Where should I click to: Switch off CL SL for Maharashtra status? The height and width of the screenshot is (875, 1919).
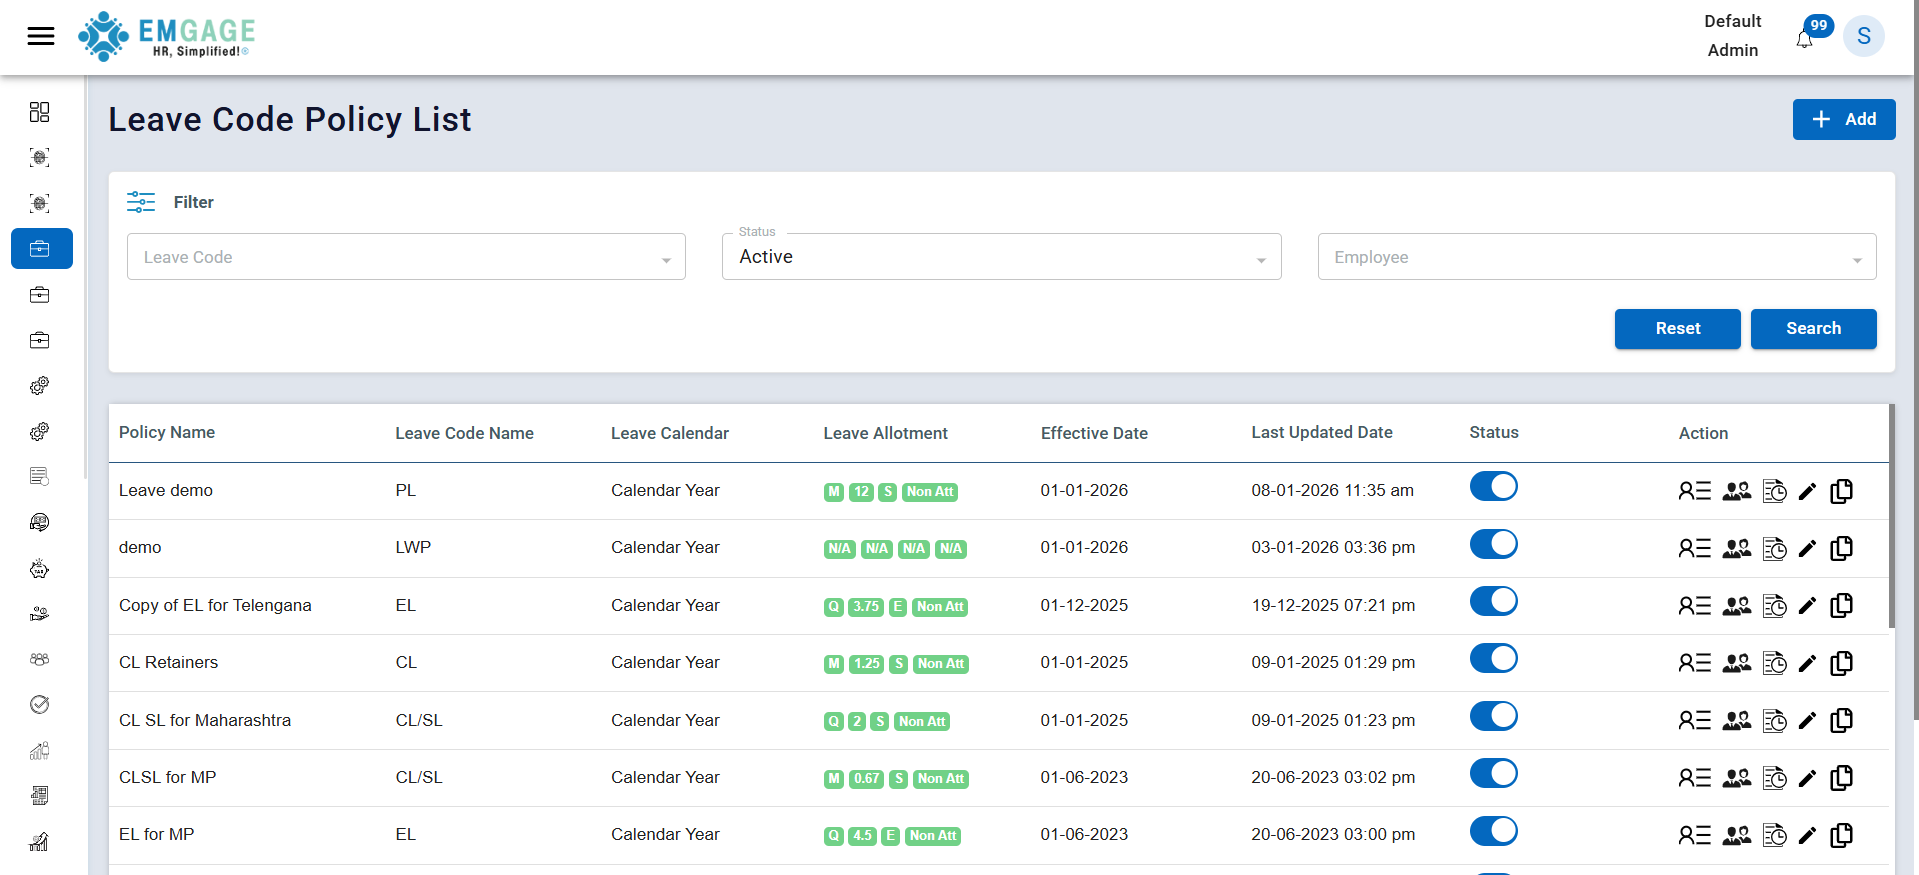tap(1493, 717)
